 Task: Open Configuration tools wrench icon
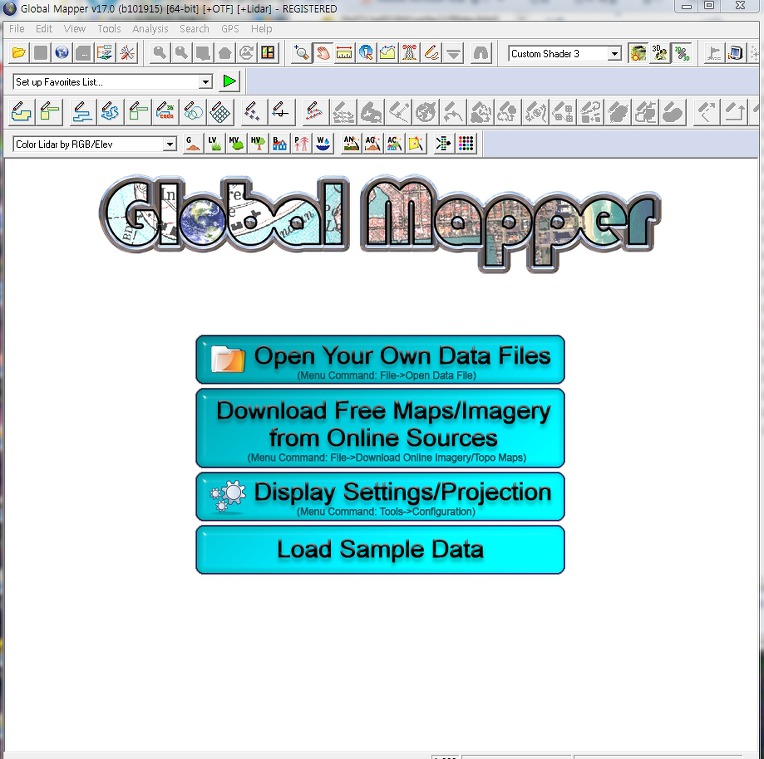tap(127, 53)
